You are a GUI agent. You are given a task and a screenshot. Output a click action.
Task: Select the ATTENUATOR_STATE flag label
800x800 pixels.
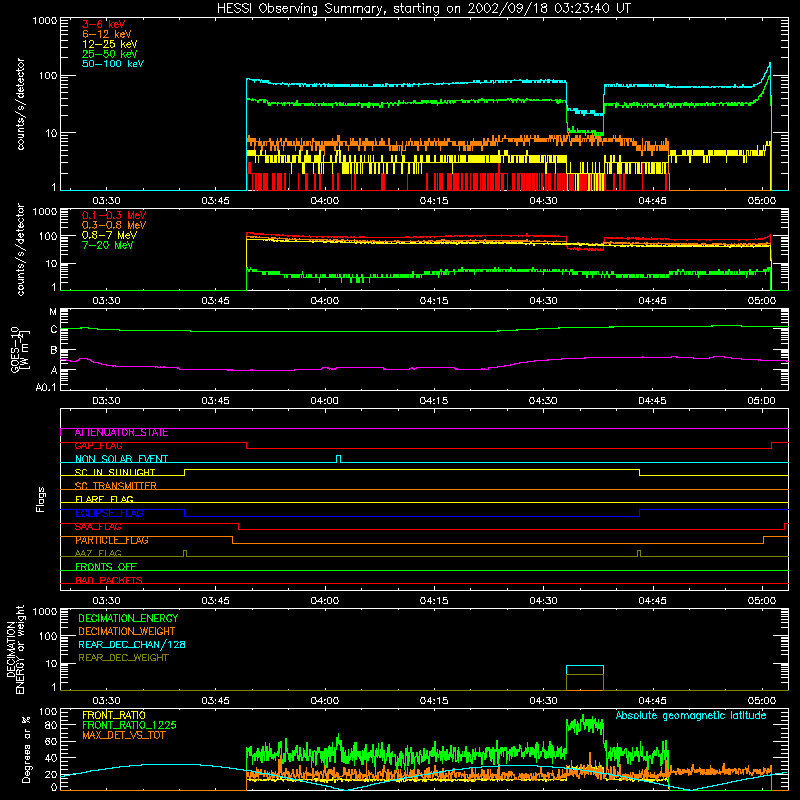(x=121, y=433)
